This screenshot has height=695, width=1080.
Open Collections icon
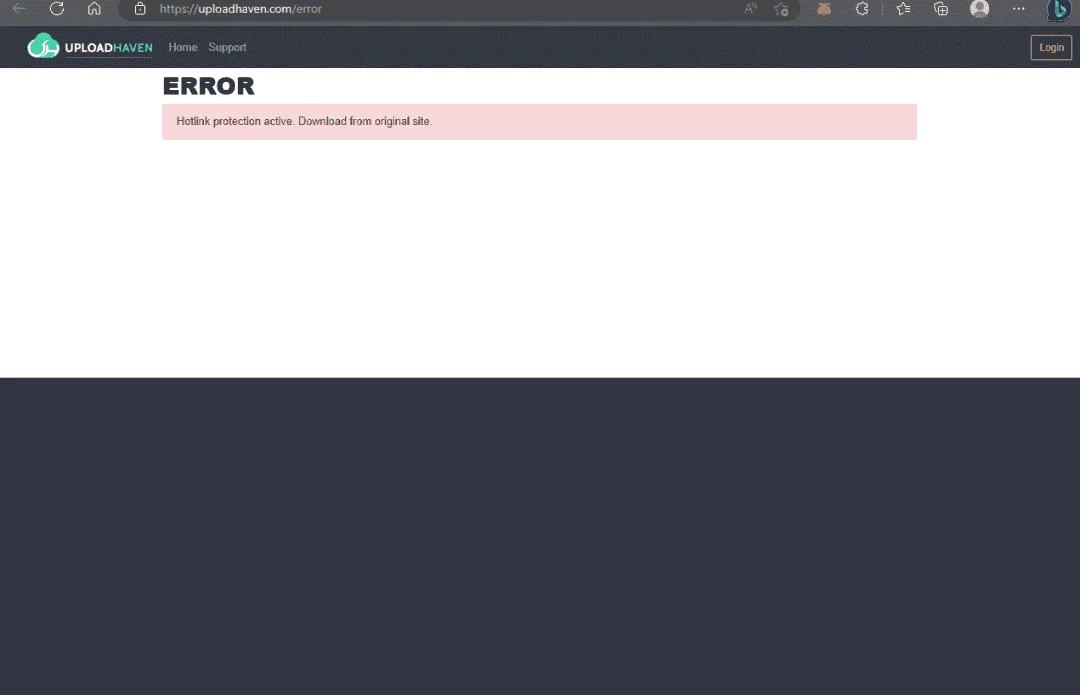point(941,9)
